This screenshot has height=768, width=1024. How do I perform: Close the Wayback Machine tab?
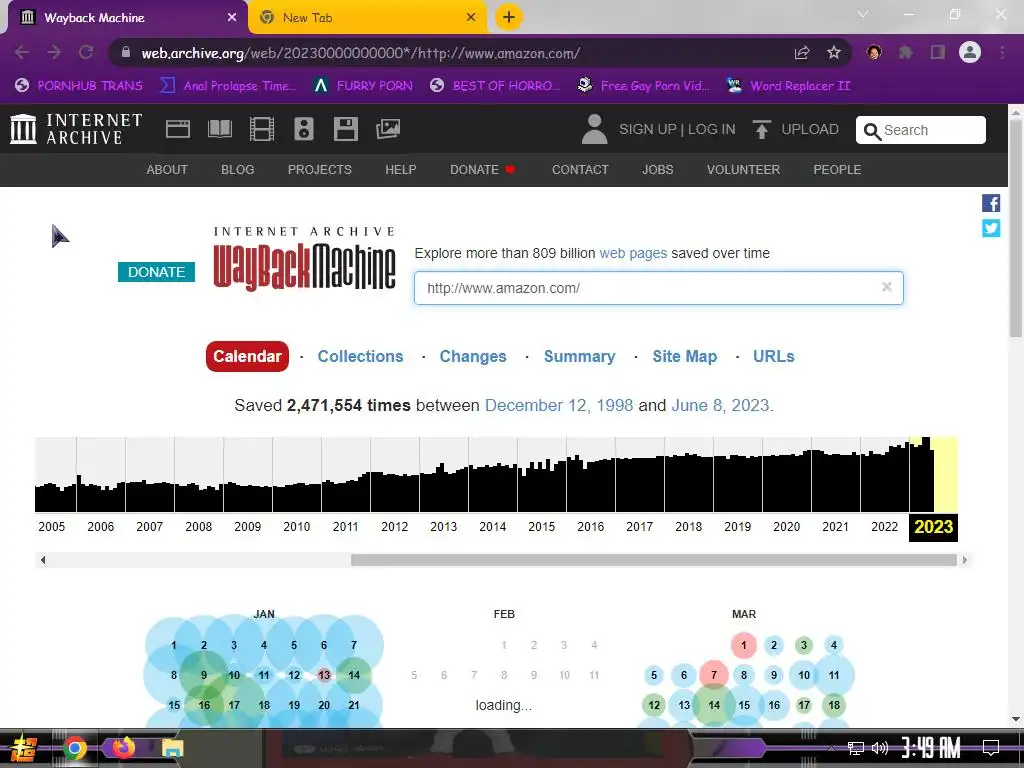[x=231, y=18]
